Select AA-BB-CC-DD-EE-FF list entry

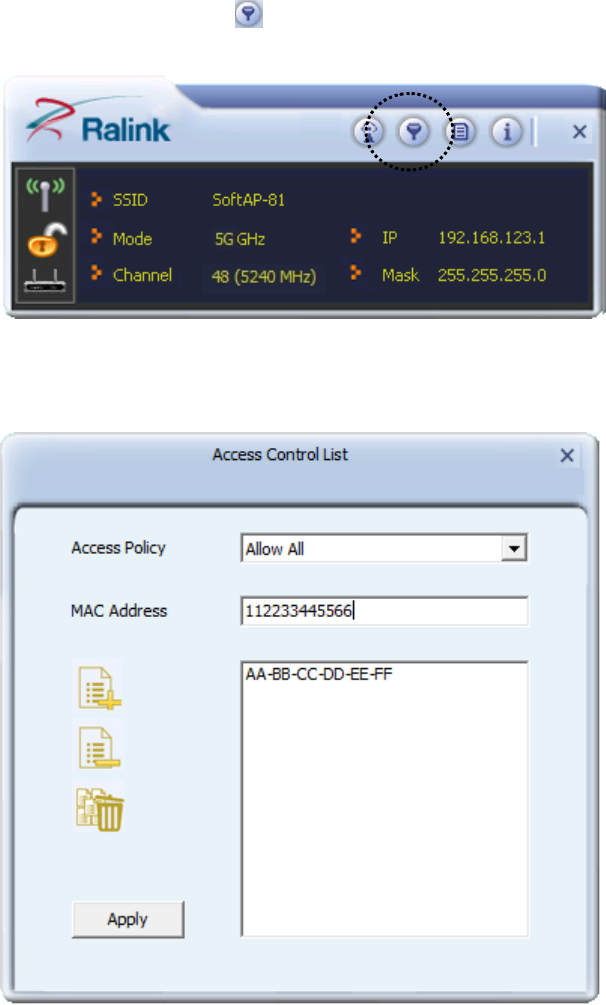tap(319, 674)
